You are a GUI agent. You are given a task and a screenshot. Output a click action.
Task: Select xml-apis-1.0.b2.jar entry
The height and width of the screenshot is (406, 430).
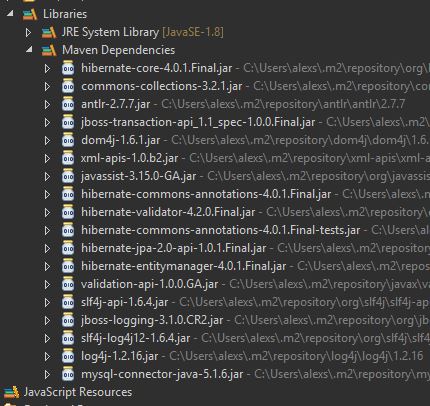(x=130, y=158)
